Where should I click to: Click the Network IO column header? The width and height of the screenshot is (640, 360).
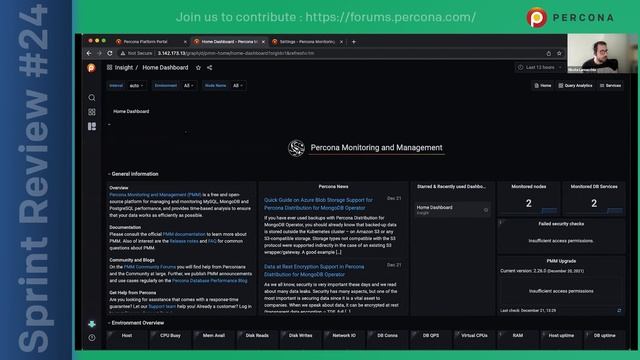[x=344, y=336]
